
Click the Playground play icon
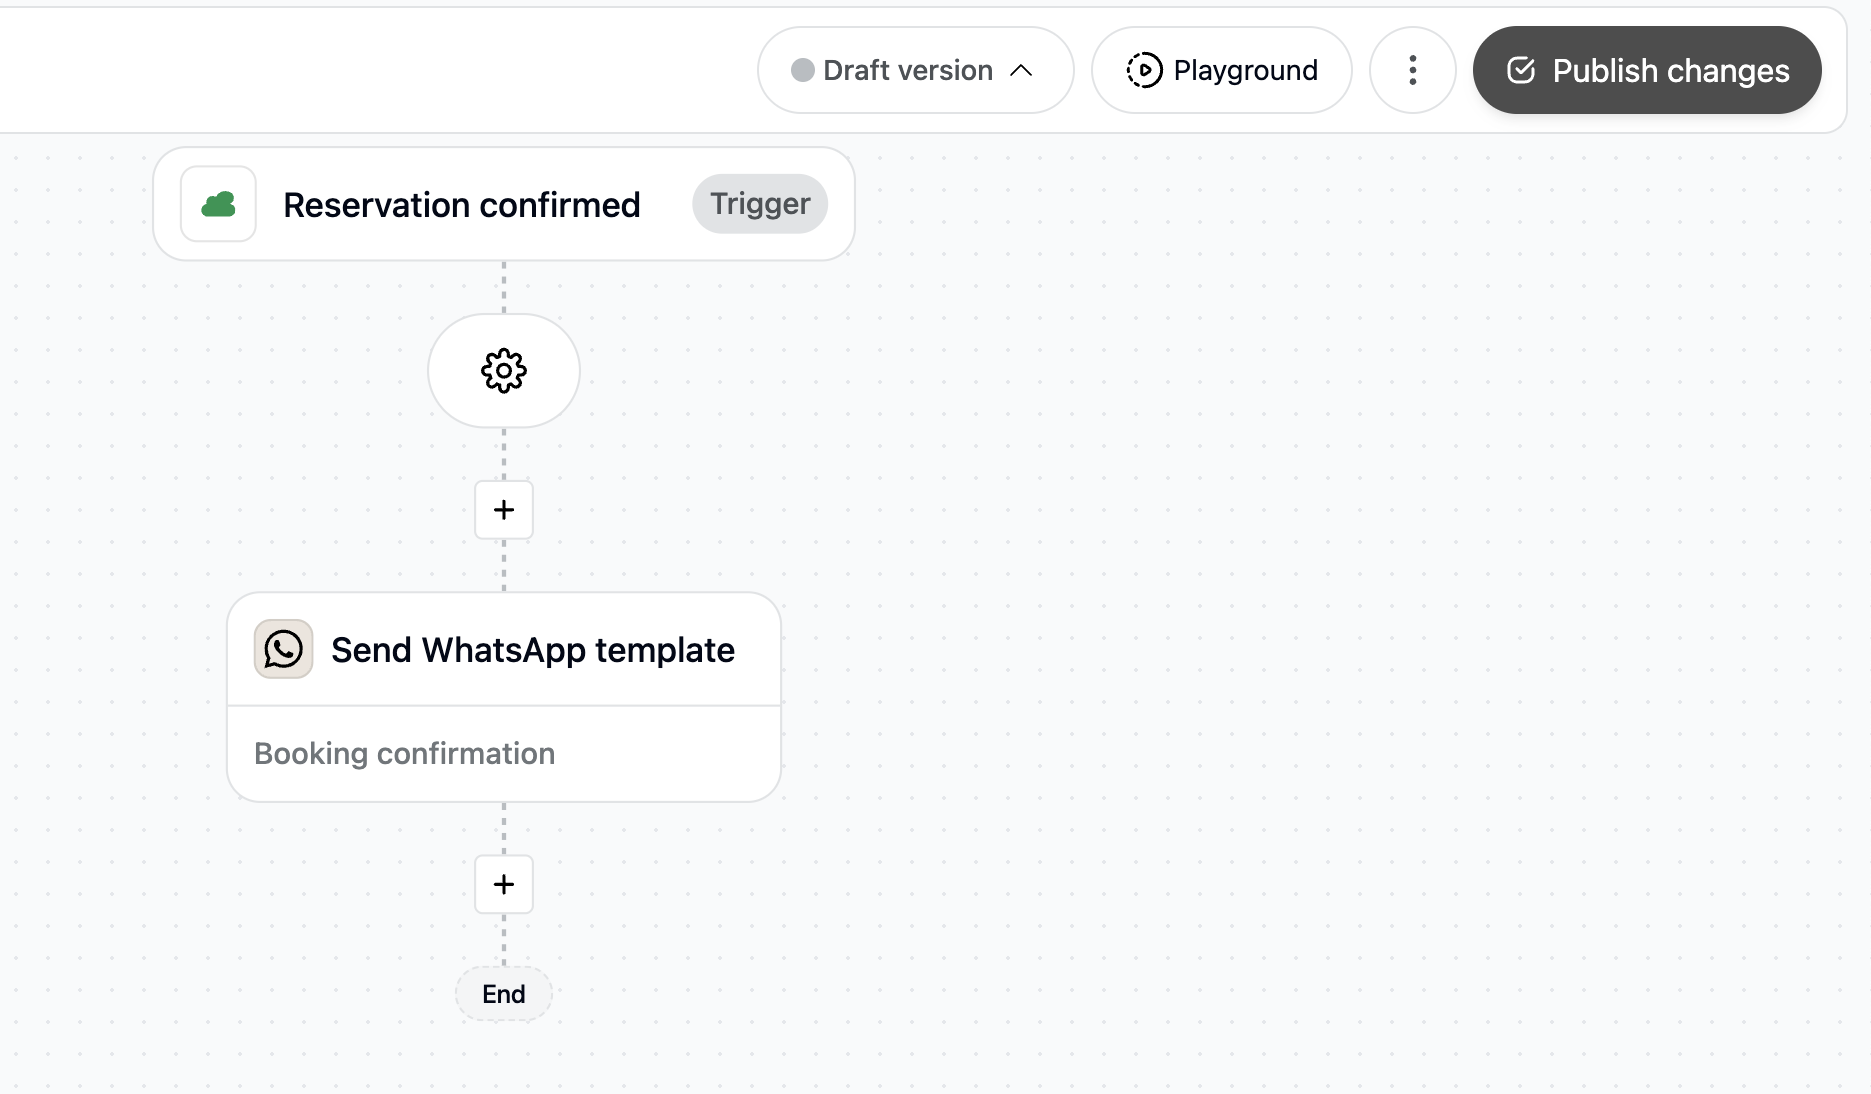tap(1144, 70)
